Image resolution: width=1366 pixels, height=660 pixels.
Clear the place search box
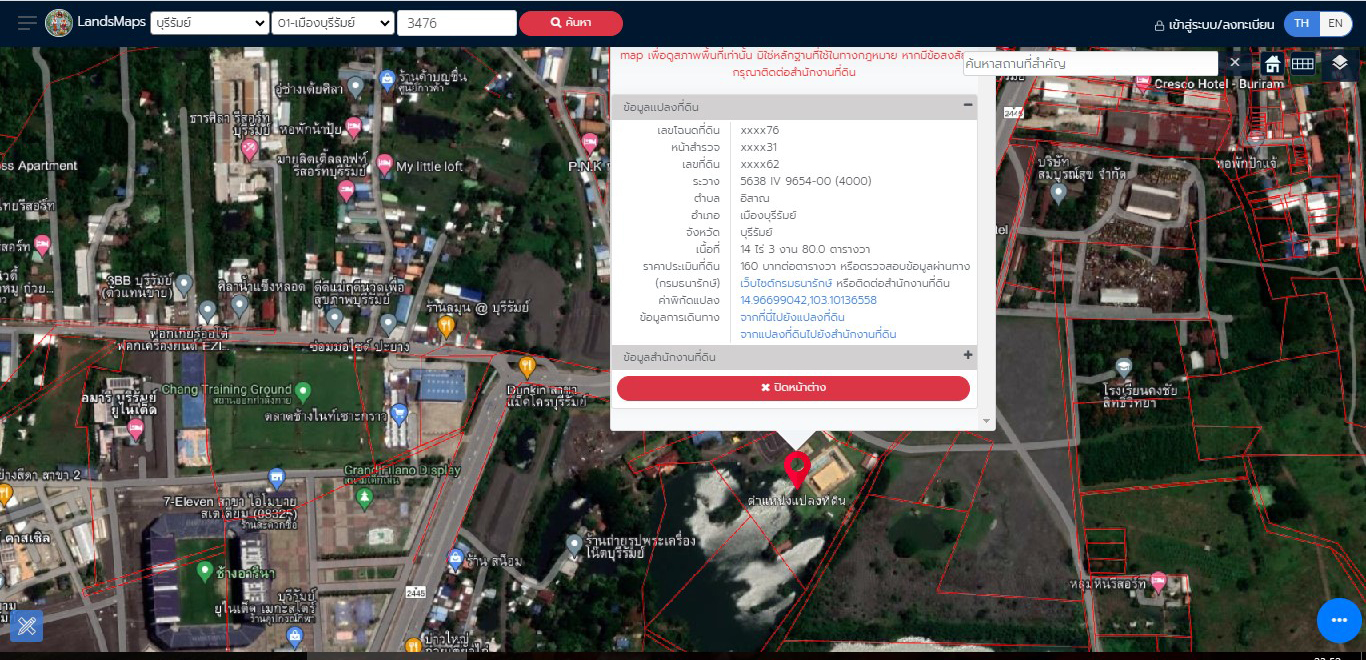point(1234,63)
